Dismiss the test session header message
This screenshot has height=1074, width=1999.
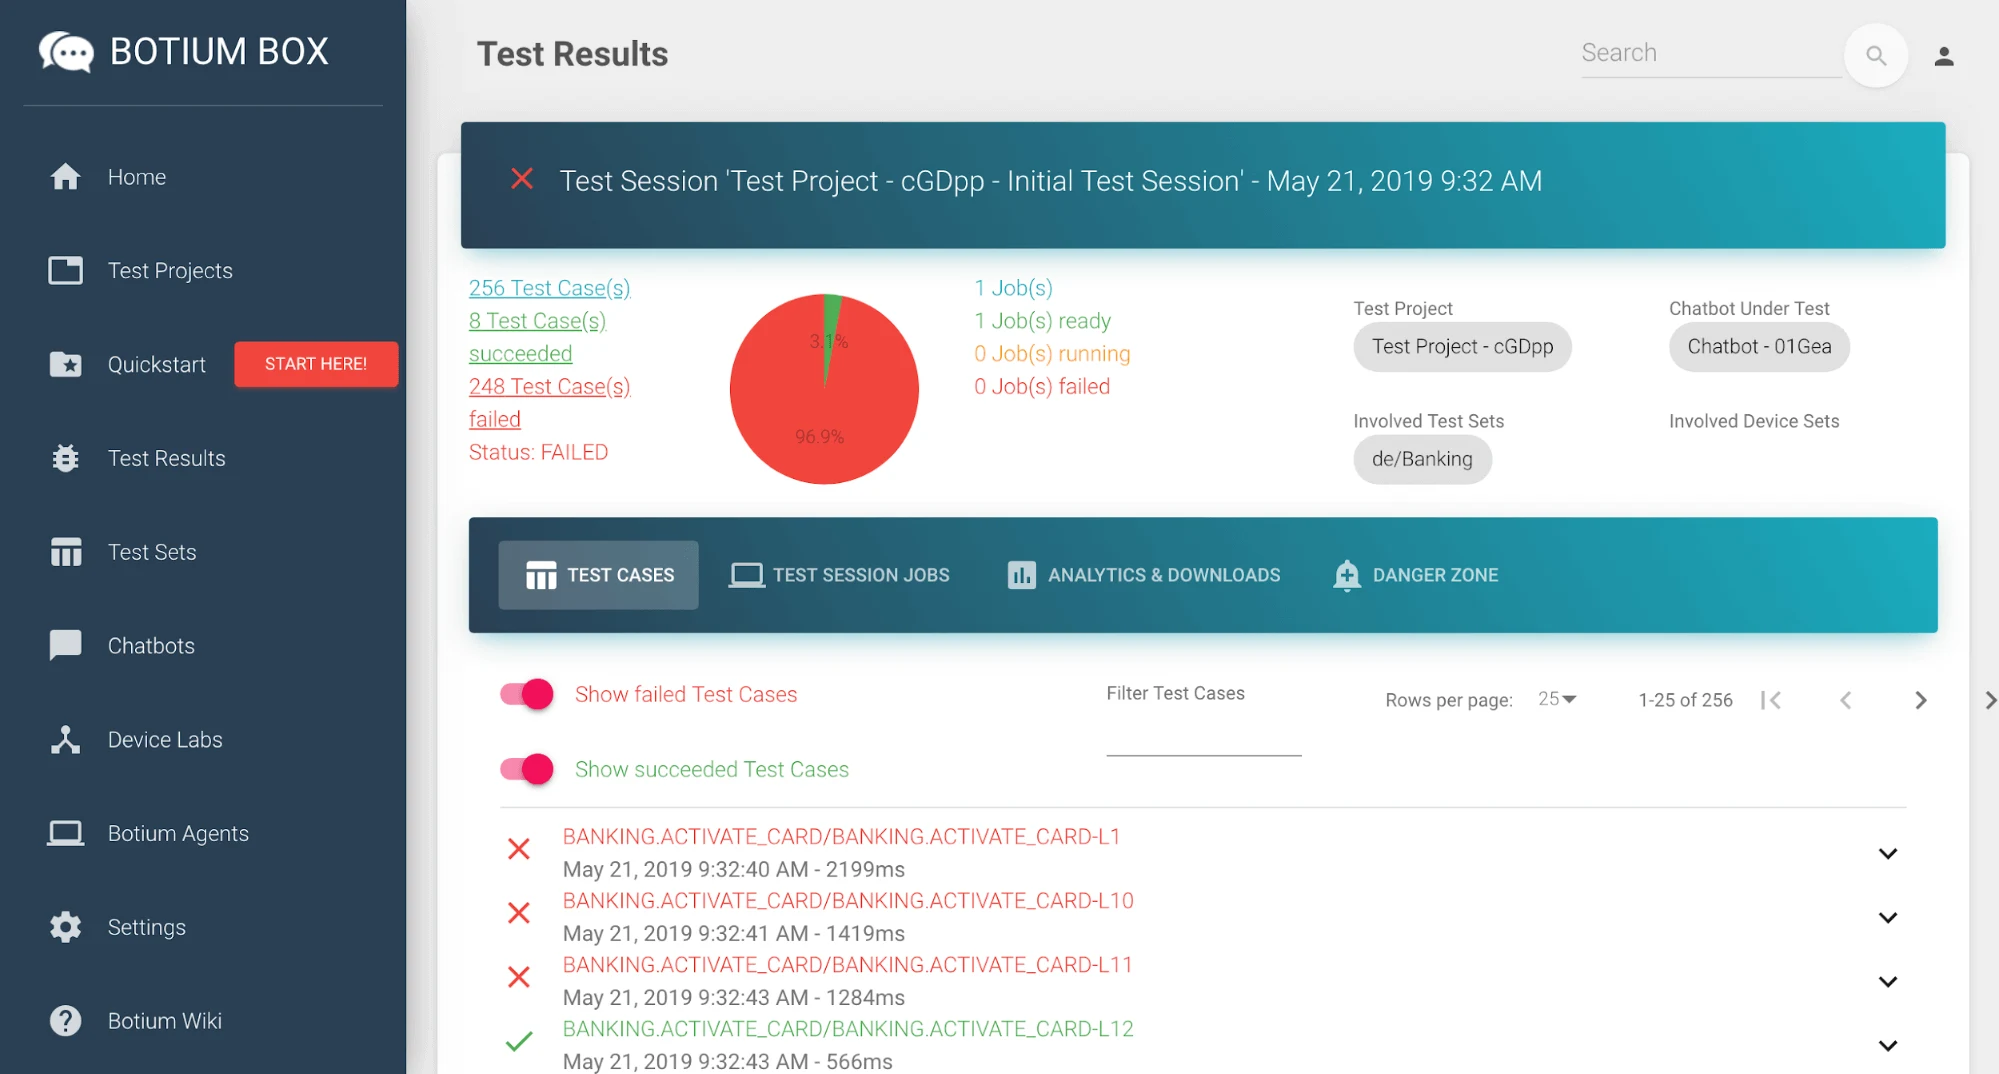tap(522, 180)
